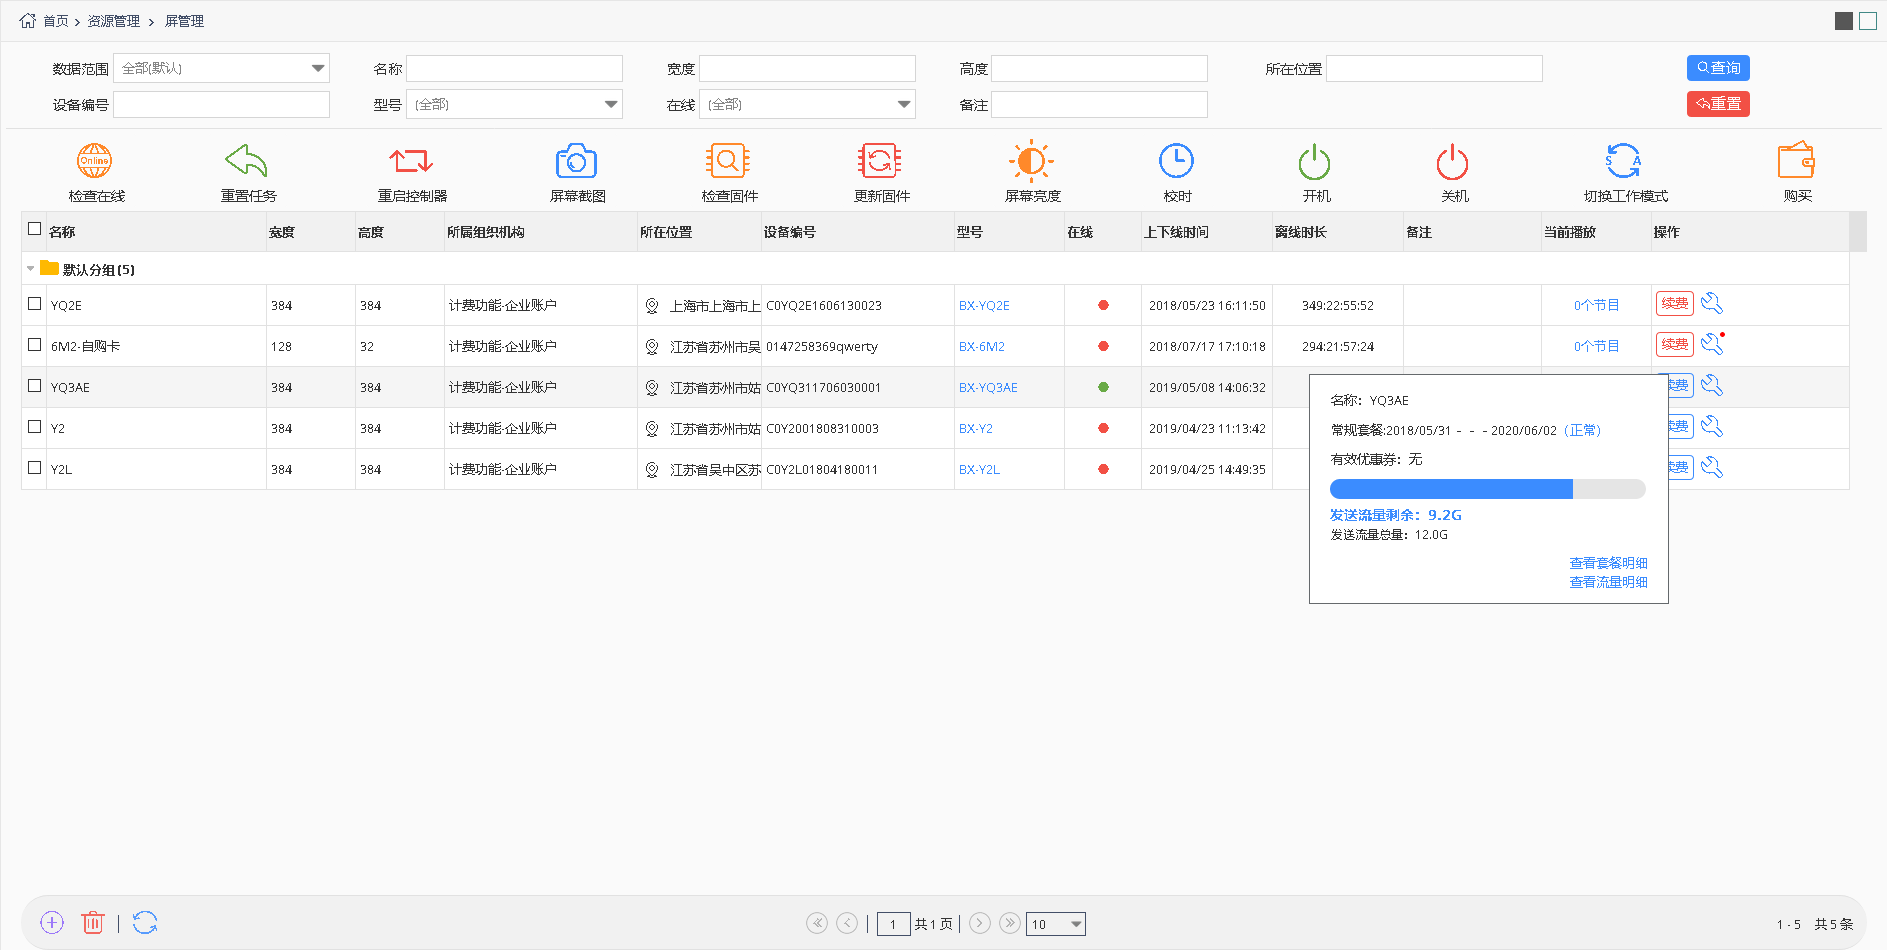Image resolution: width=1888 pixels, height=950 pixels.
Task: Click wrench icon for YQ3AE row
Action: 1711,385
